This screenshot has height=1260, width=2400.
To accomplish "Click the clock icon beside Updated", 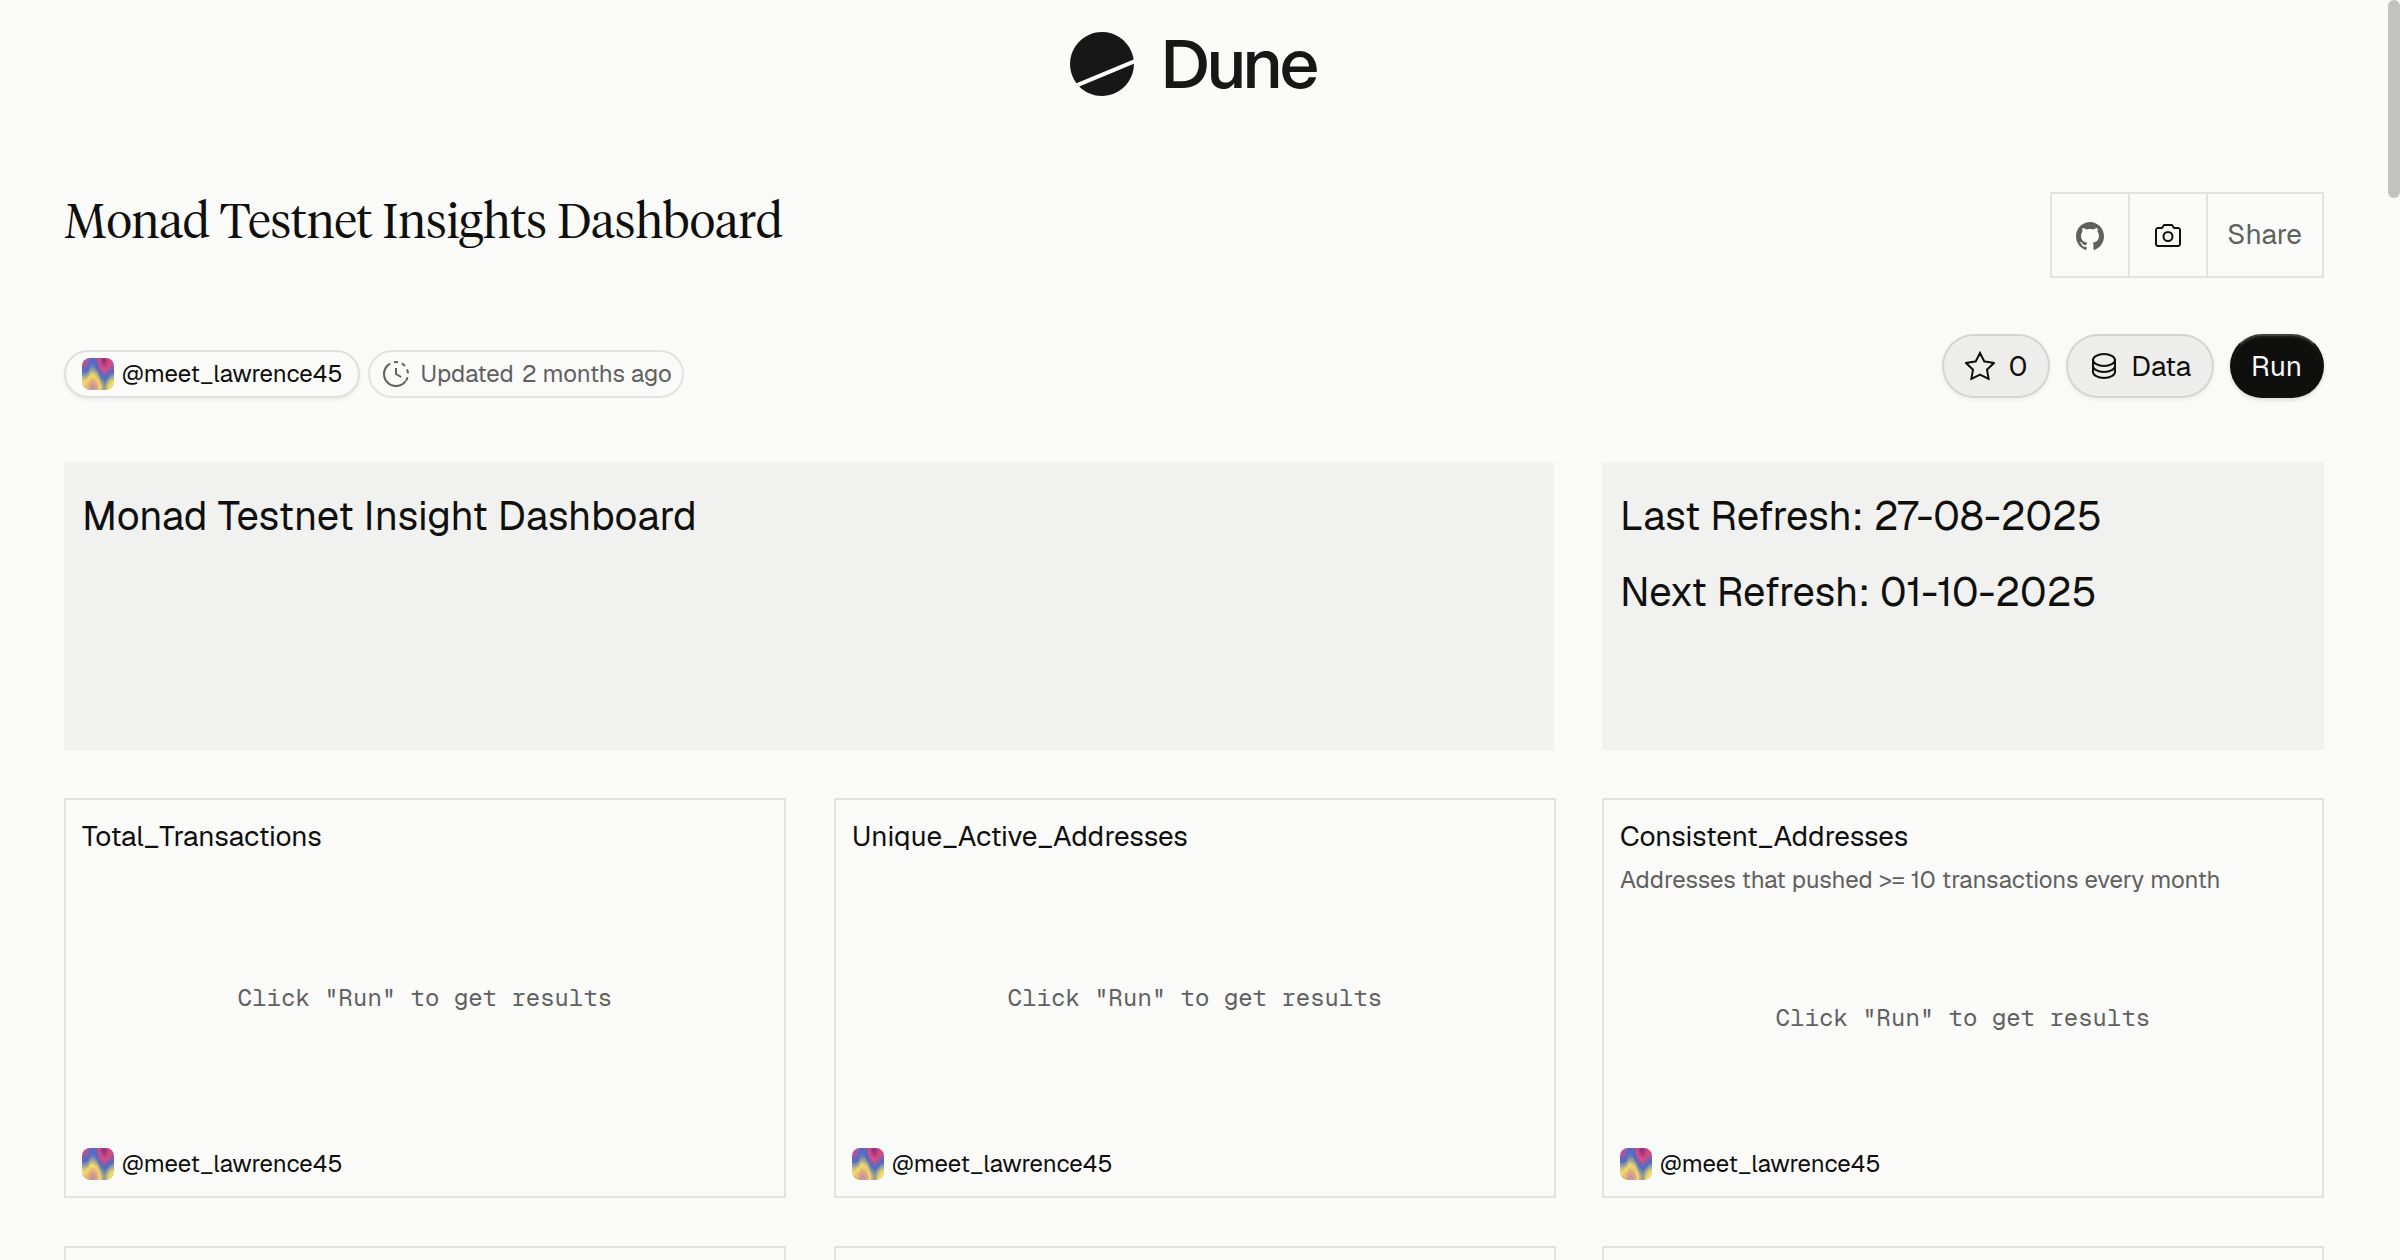I will pyautogui.click(x=396, y=374).
